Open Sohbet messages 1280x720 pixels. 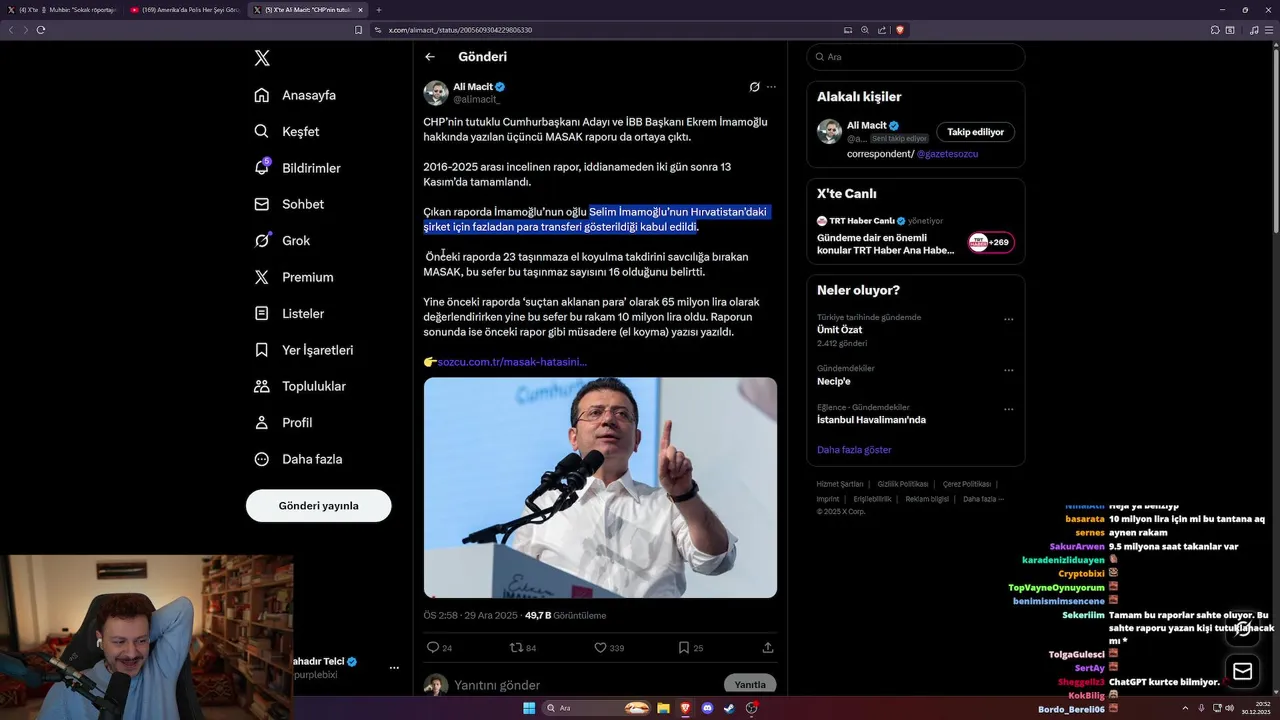[x=289, y=204]
